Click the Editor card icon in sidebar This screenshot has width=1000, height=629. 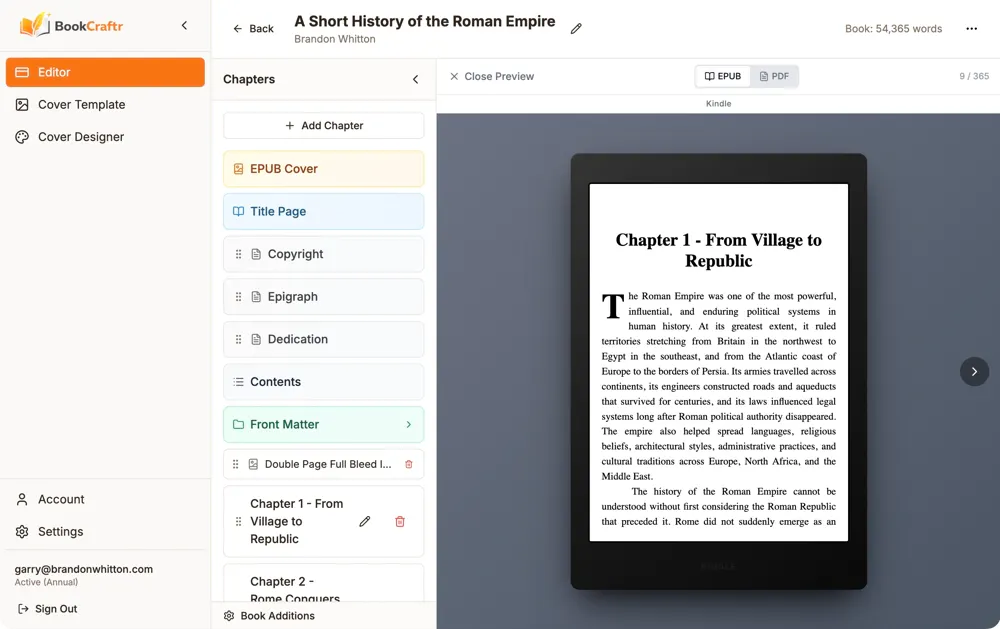(22, 72)
